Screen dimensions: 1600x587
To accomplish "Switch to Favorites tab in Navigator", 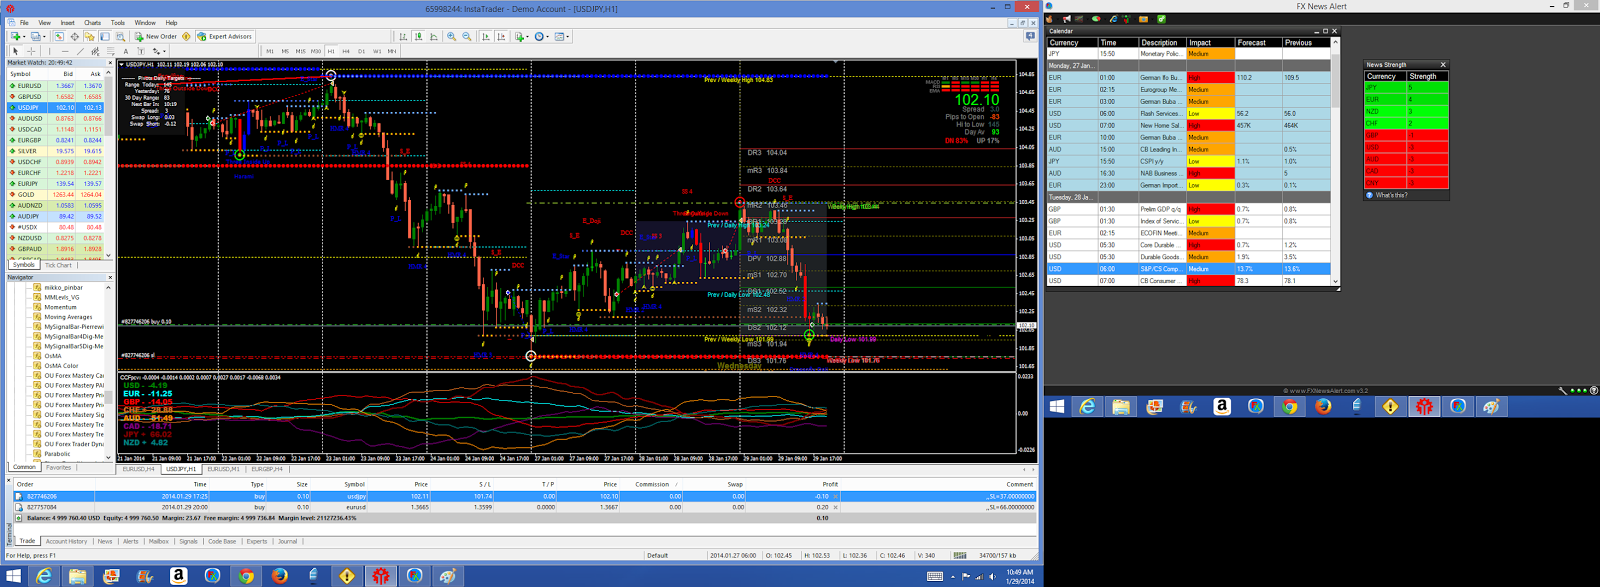I will [58, 467].
